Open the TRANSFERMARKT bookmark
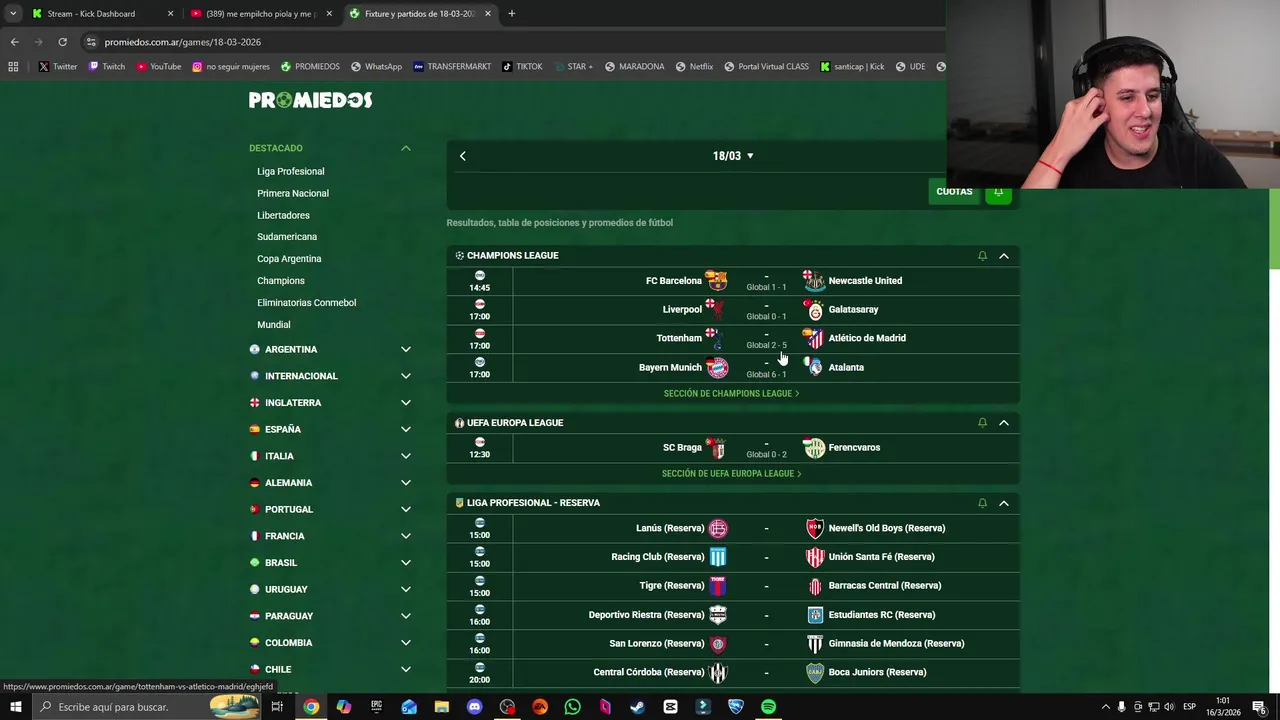 coord(452,67)
